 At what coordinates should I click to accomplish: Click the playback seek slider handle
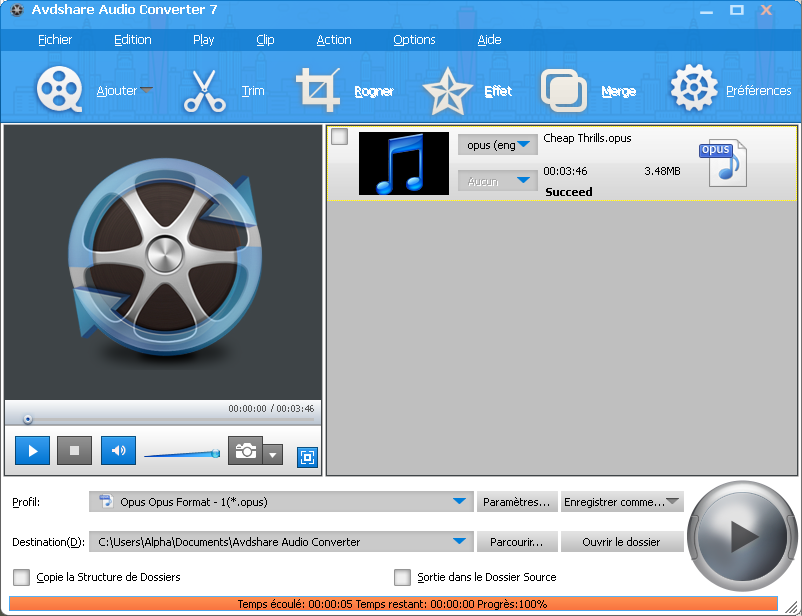(28, 420)
